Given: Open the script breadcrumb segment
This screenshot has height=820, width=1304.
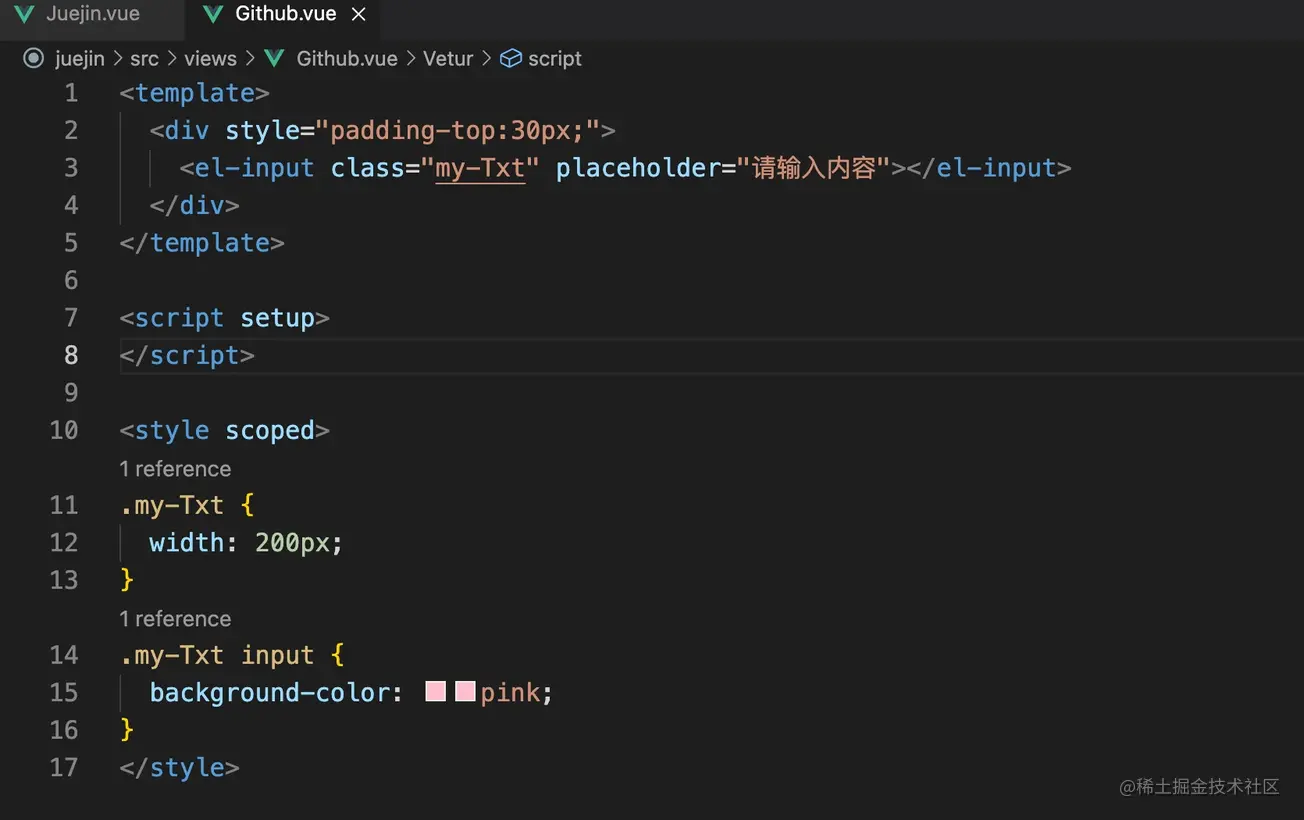Looking at the screenshot, I should (x=555, y=59).
